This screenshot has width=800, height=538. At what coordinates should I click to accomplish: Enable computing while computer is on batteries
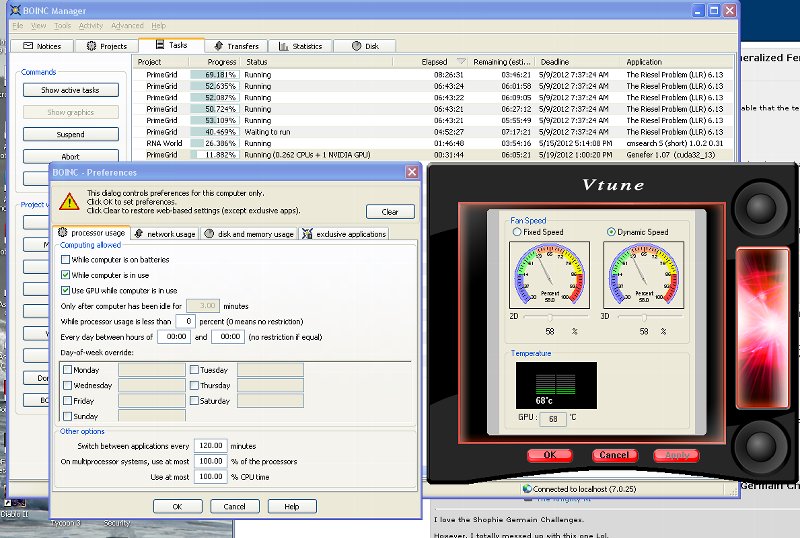tap(66, 259)
